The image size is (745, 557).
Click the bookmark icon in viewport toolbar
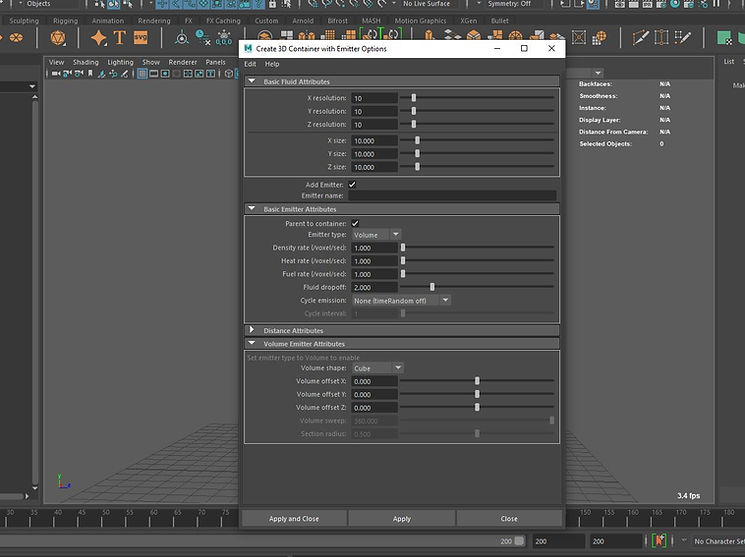[x=90, y=73]
